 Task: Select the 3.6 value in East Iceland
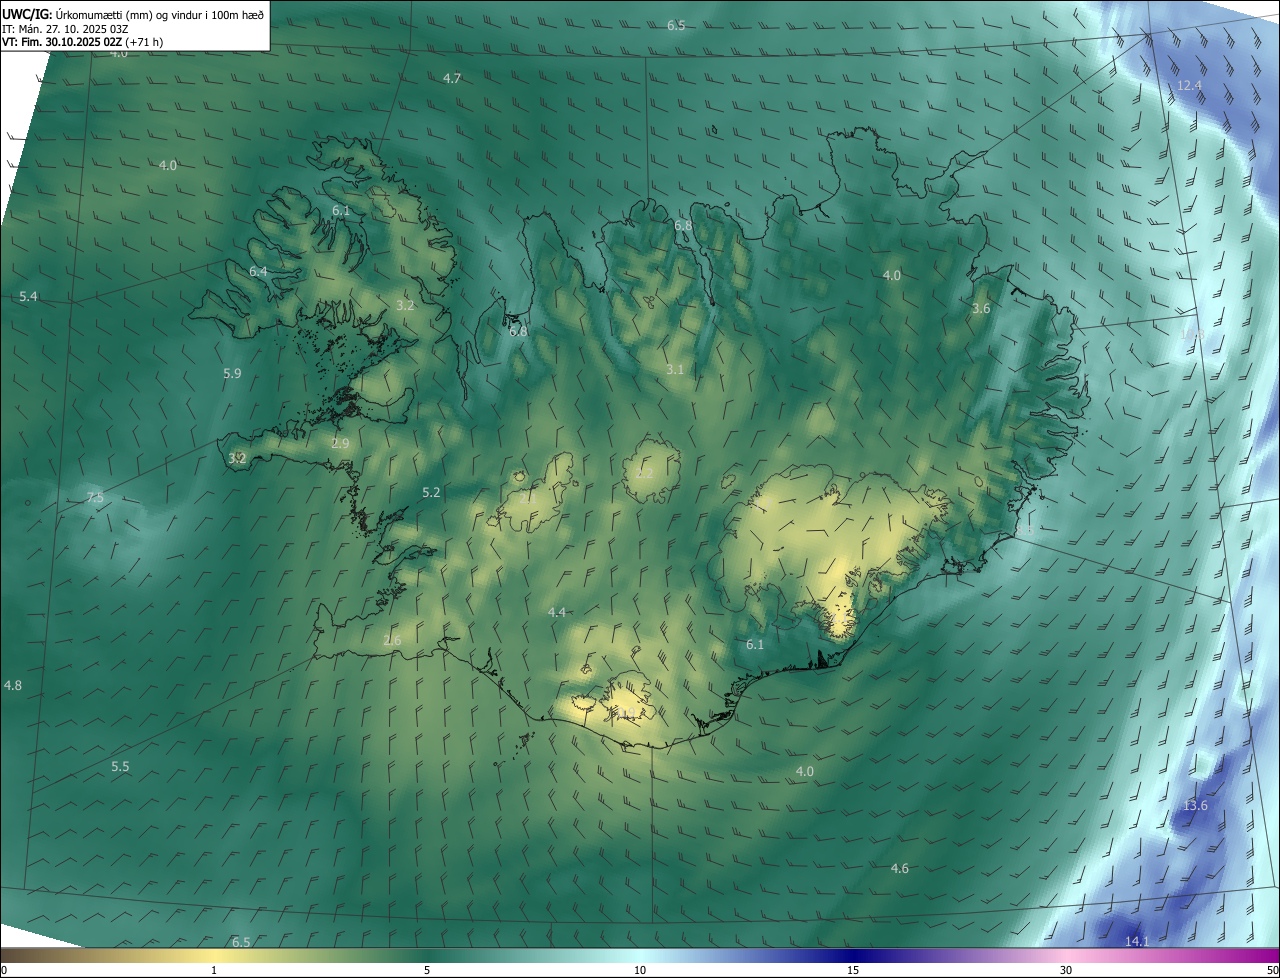click(981, 309)
